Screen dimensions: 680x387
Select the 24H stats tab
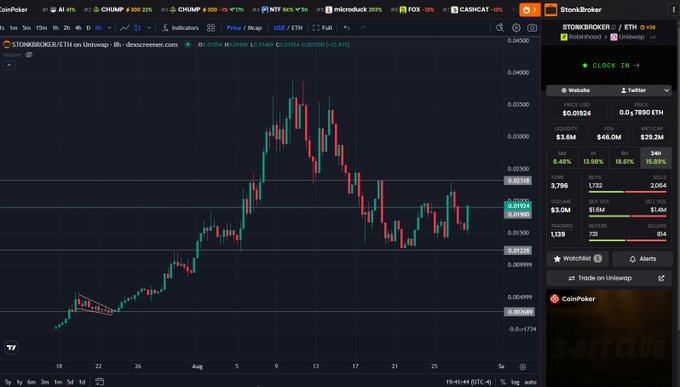[656, 157]
